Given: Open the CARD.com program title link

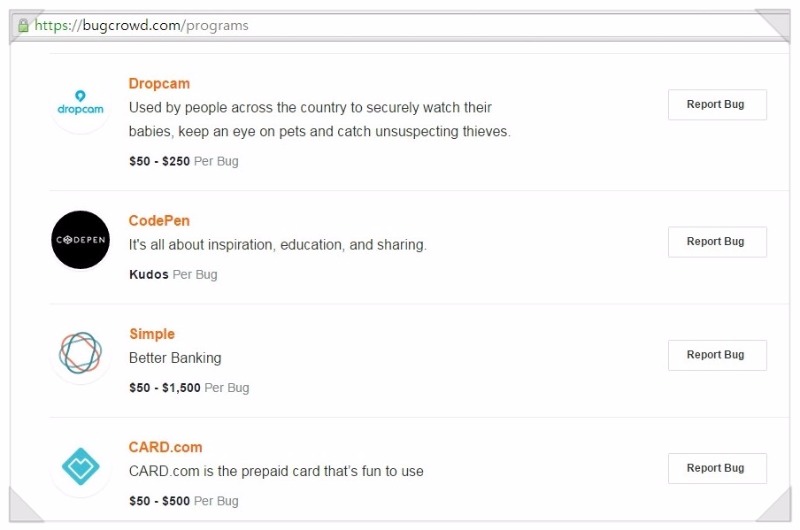Looking at the screenshot, I should point(165,447).
